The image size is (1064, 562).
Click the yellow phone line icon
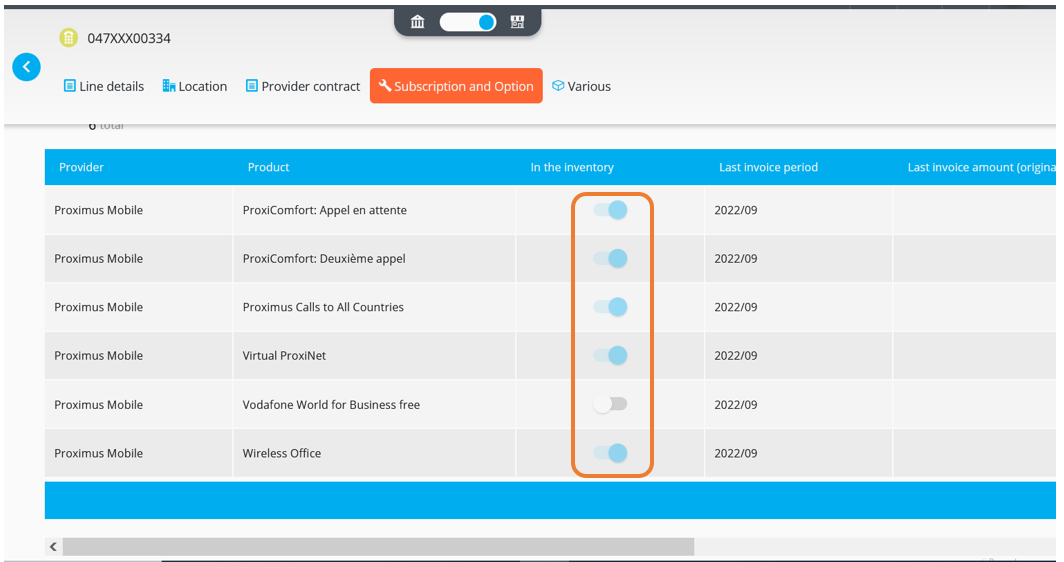[x=69, y=38]
